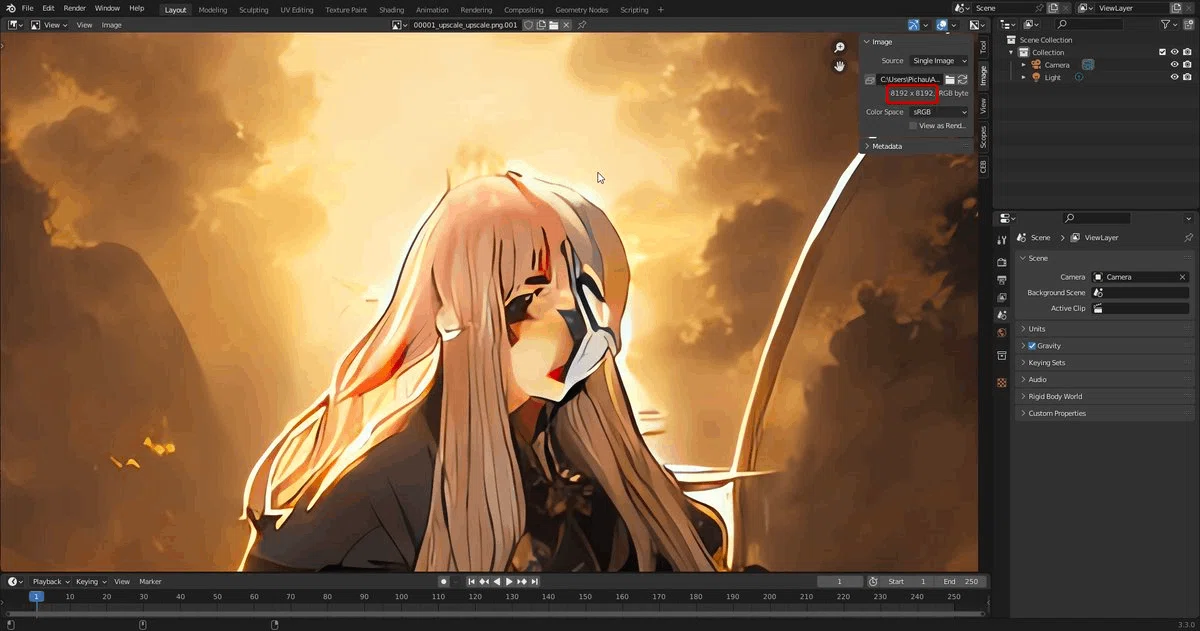Image resolution: width=1200 pixels, height=631 pixels.
Task: Expand the Audio panel
Action: (1105, 380)
